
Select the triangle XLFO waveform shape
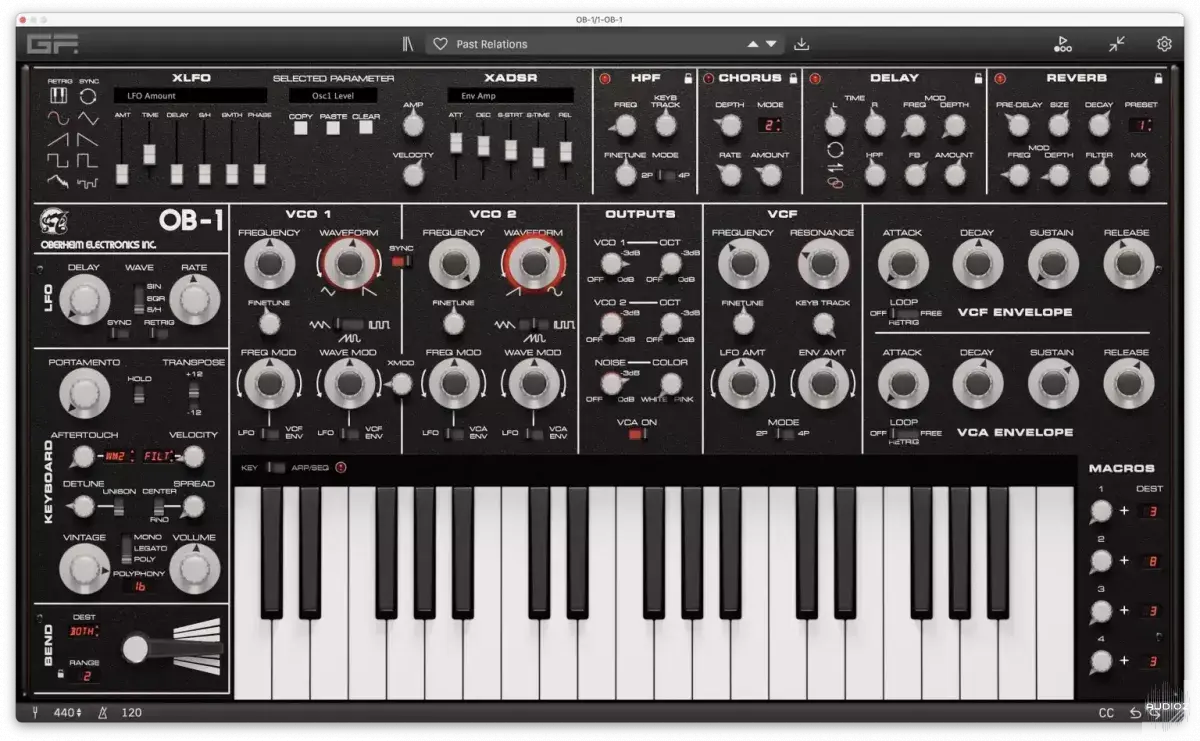point(88,117)
